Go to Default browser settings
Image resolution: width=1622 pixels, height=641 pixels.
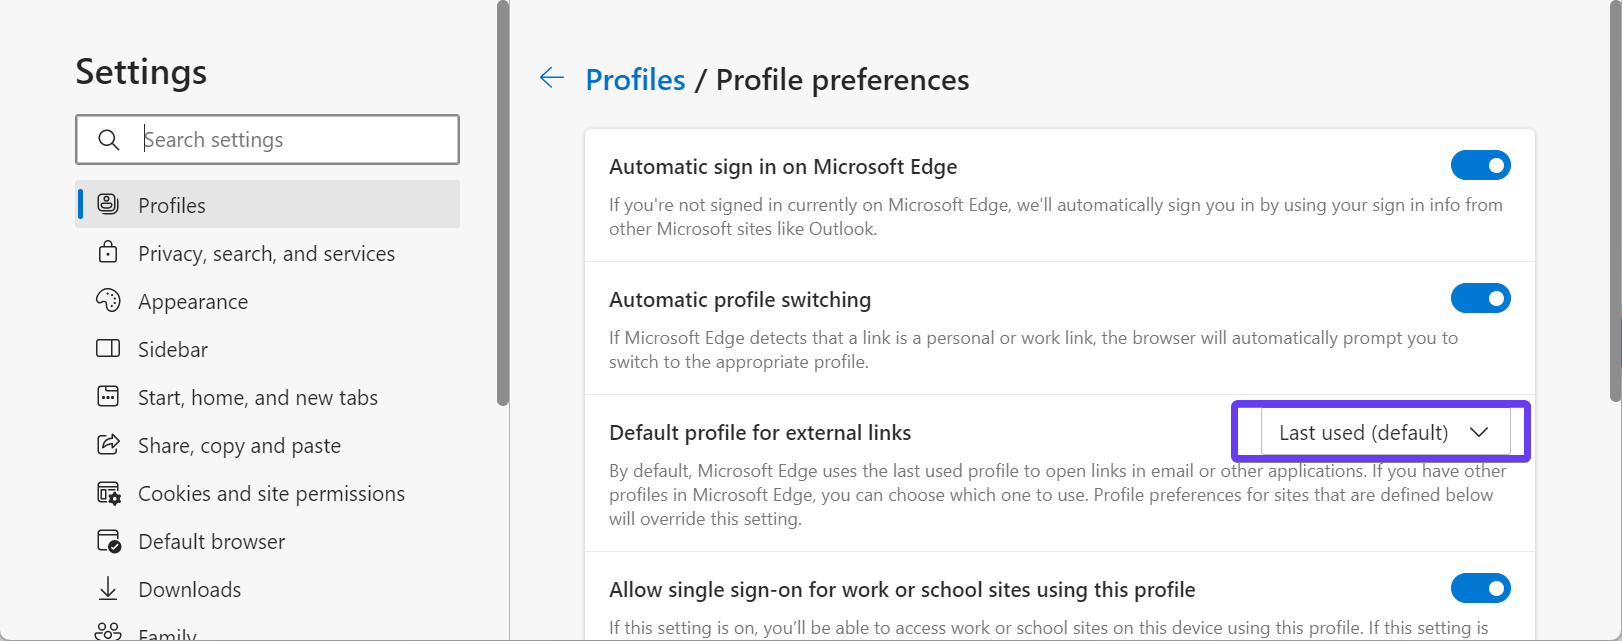pos(268,541)
